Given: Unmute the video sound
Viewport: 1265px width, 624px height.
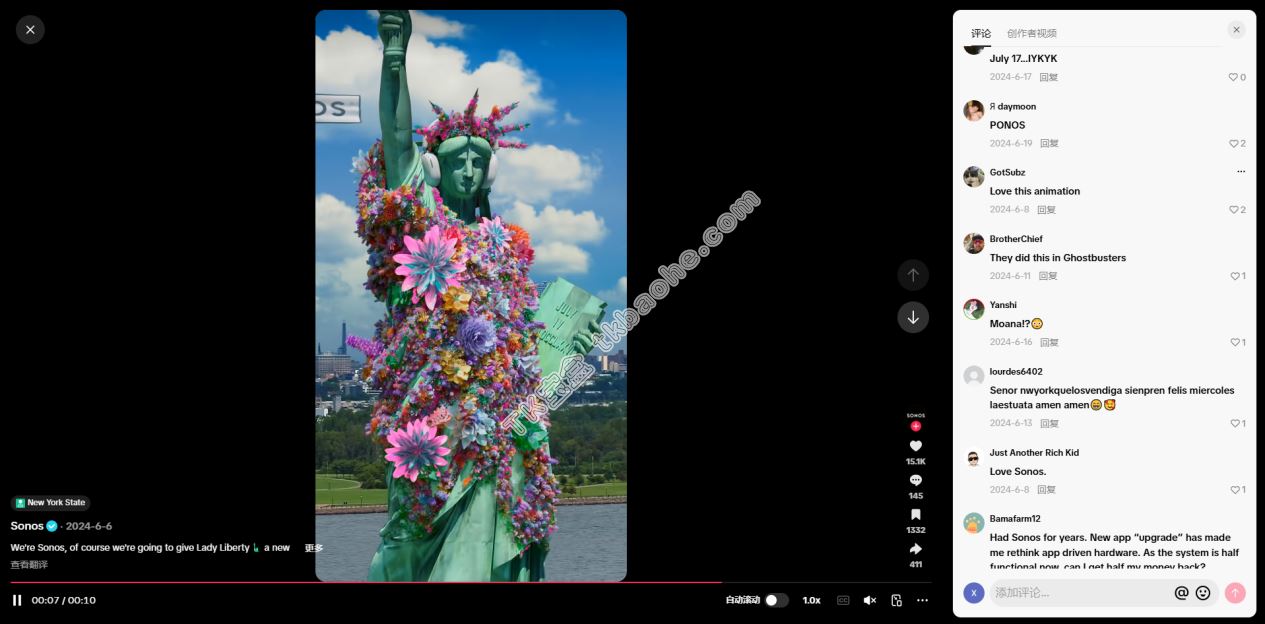Looking at the screenshot, I should tap(870, 600).
